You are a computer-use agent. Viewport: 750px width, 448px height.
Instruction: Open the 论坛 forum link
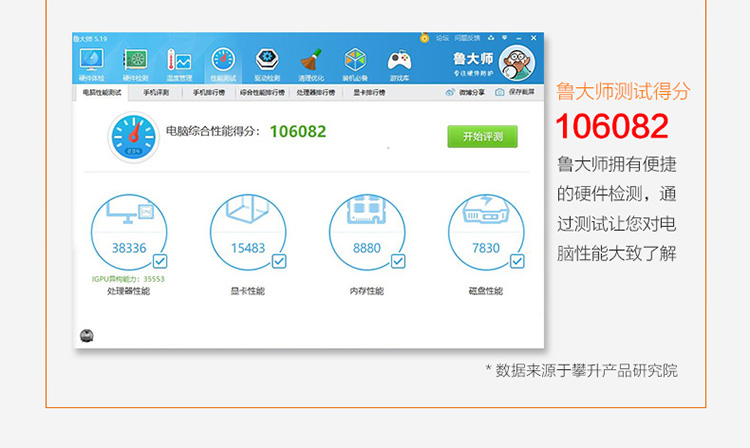[442, 38]
